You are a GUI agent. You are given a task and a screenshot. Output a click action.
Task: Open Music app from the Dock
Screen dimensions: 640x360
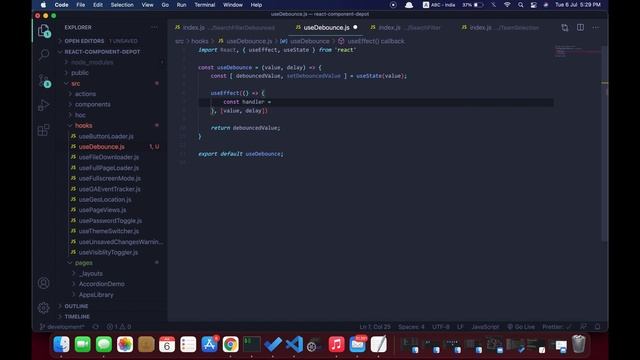pyautogui.click(x=336, y=344)
